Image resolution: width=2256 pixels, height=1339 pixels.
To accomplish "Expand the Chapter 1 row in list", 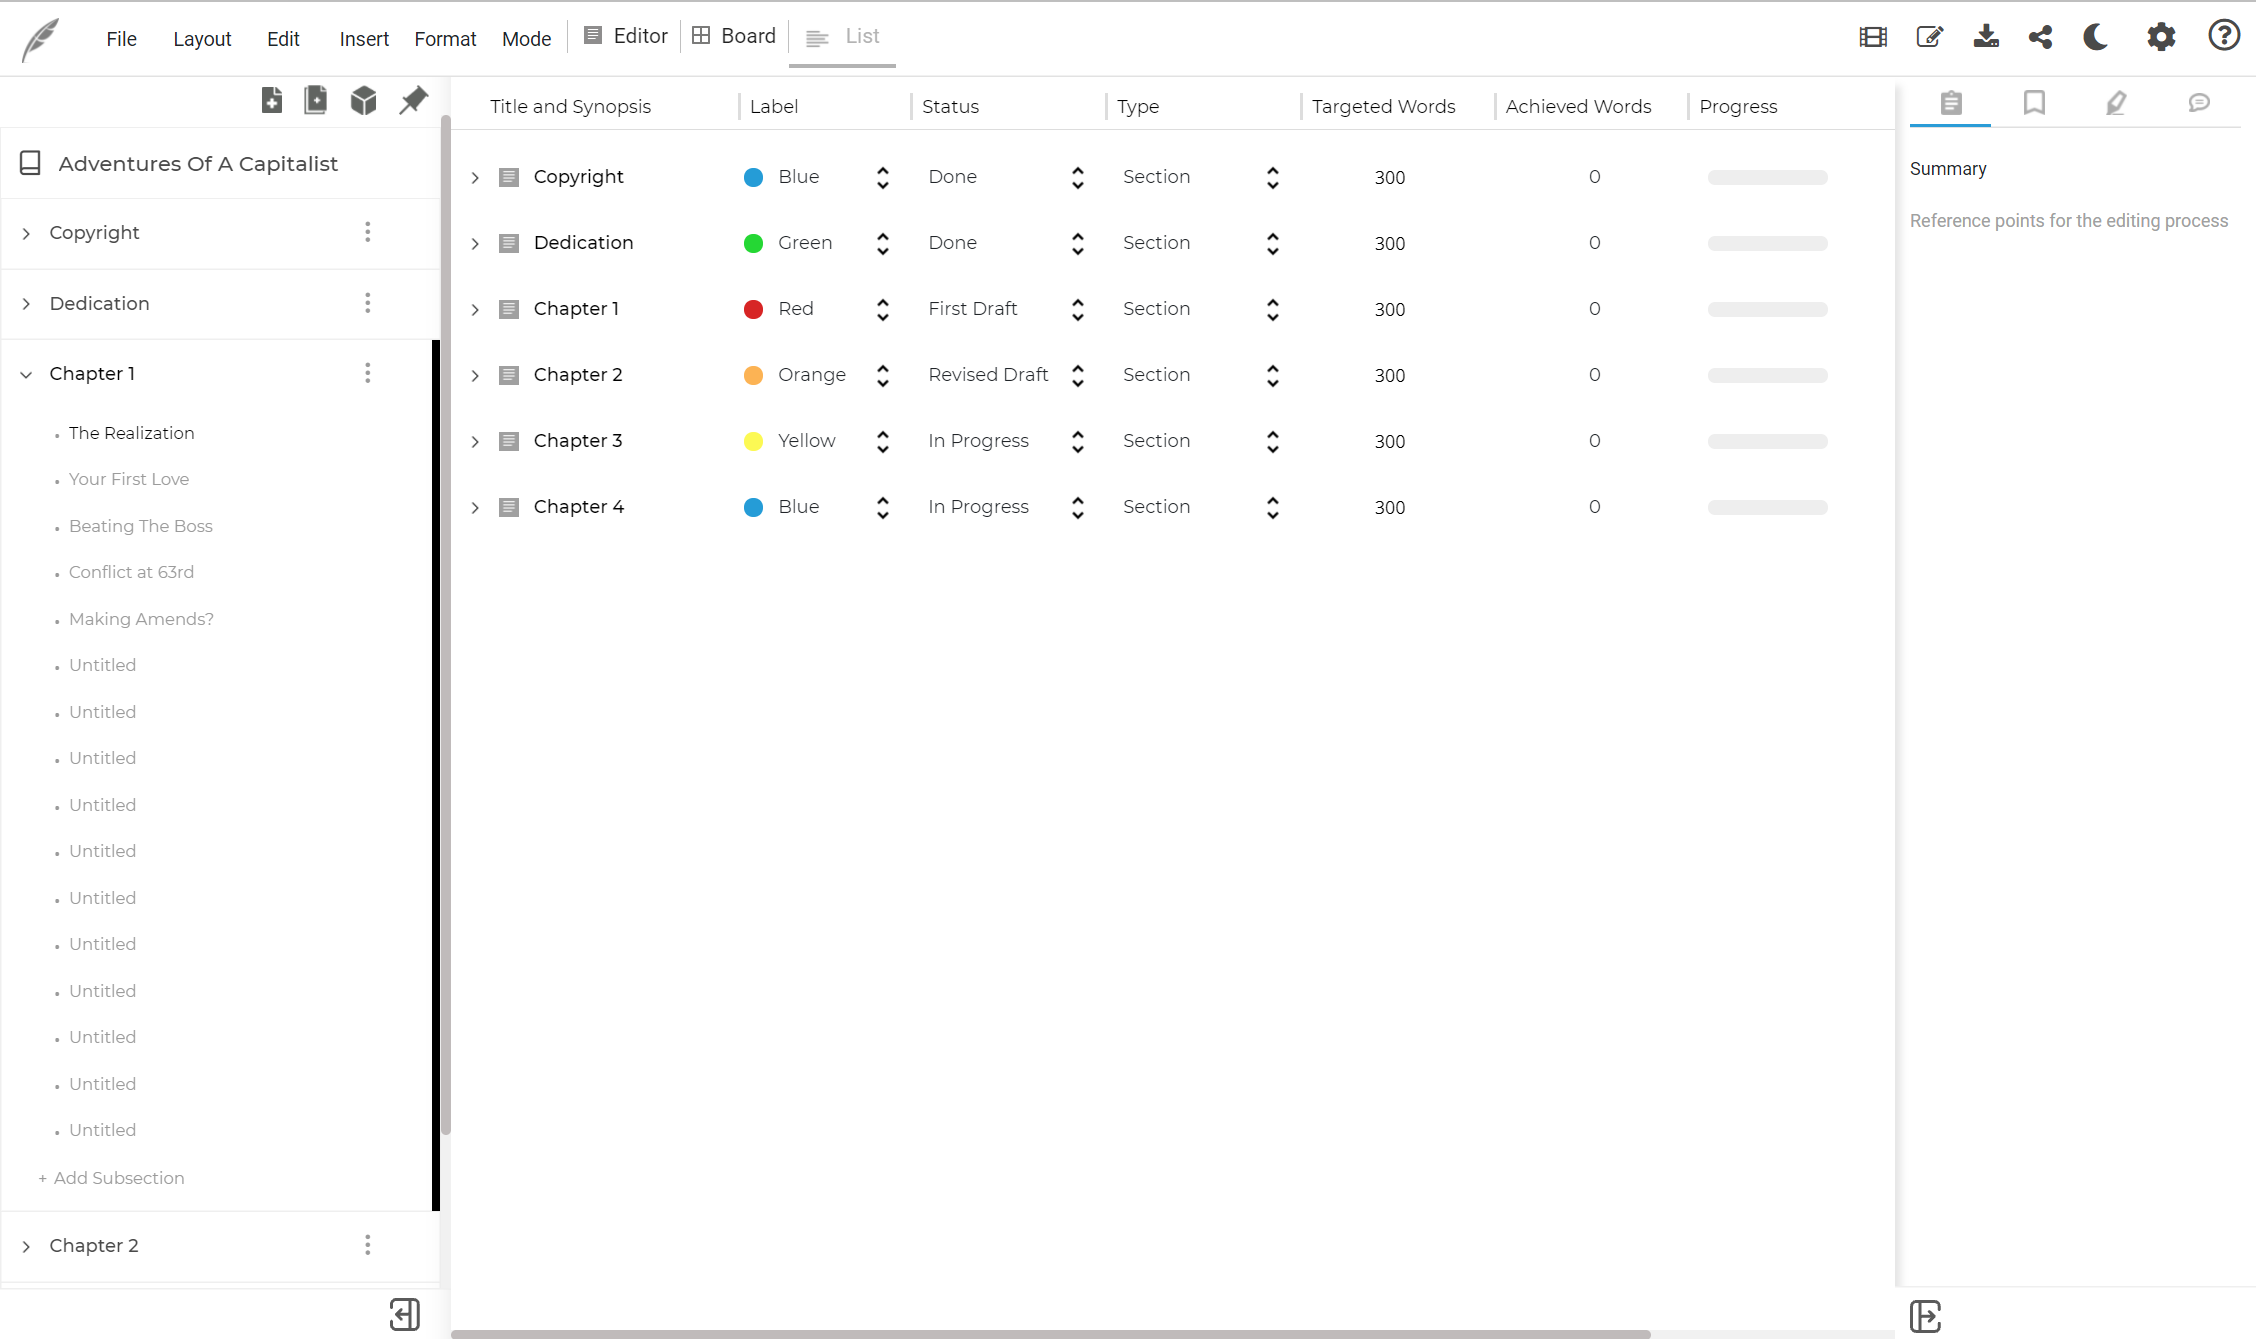I will [475, 310].
